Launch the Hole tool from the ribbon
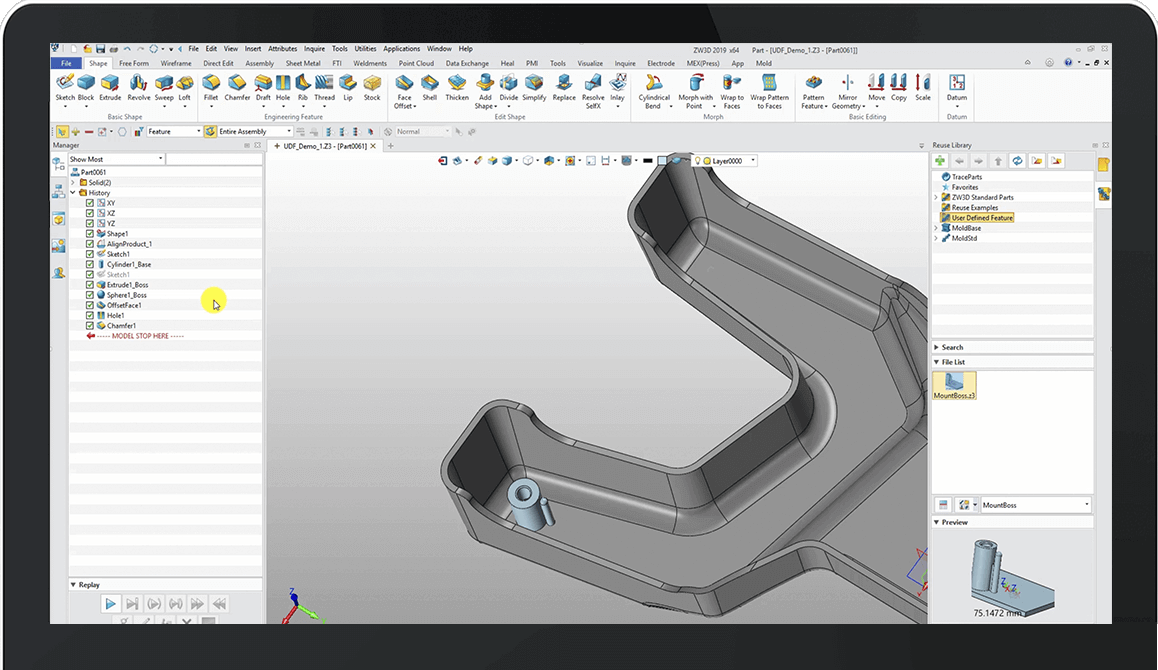Screen dimensions: 1158x670 [283, 88]
